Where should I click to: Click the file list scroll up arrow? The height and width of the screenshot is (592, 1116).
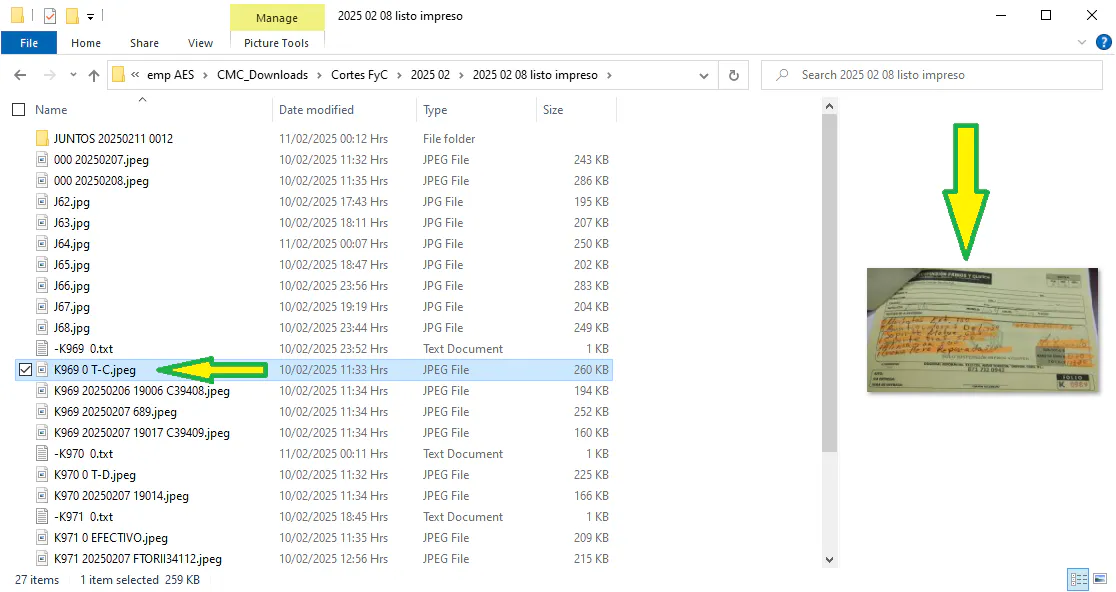point(829,107)
